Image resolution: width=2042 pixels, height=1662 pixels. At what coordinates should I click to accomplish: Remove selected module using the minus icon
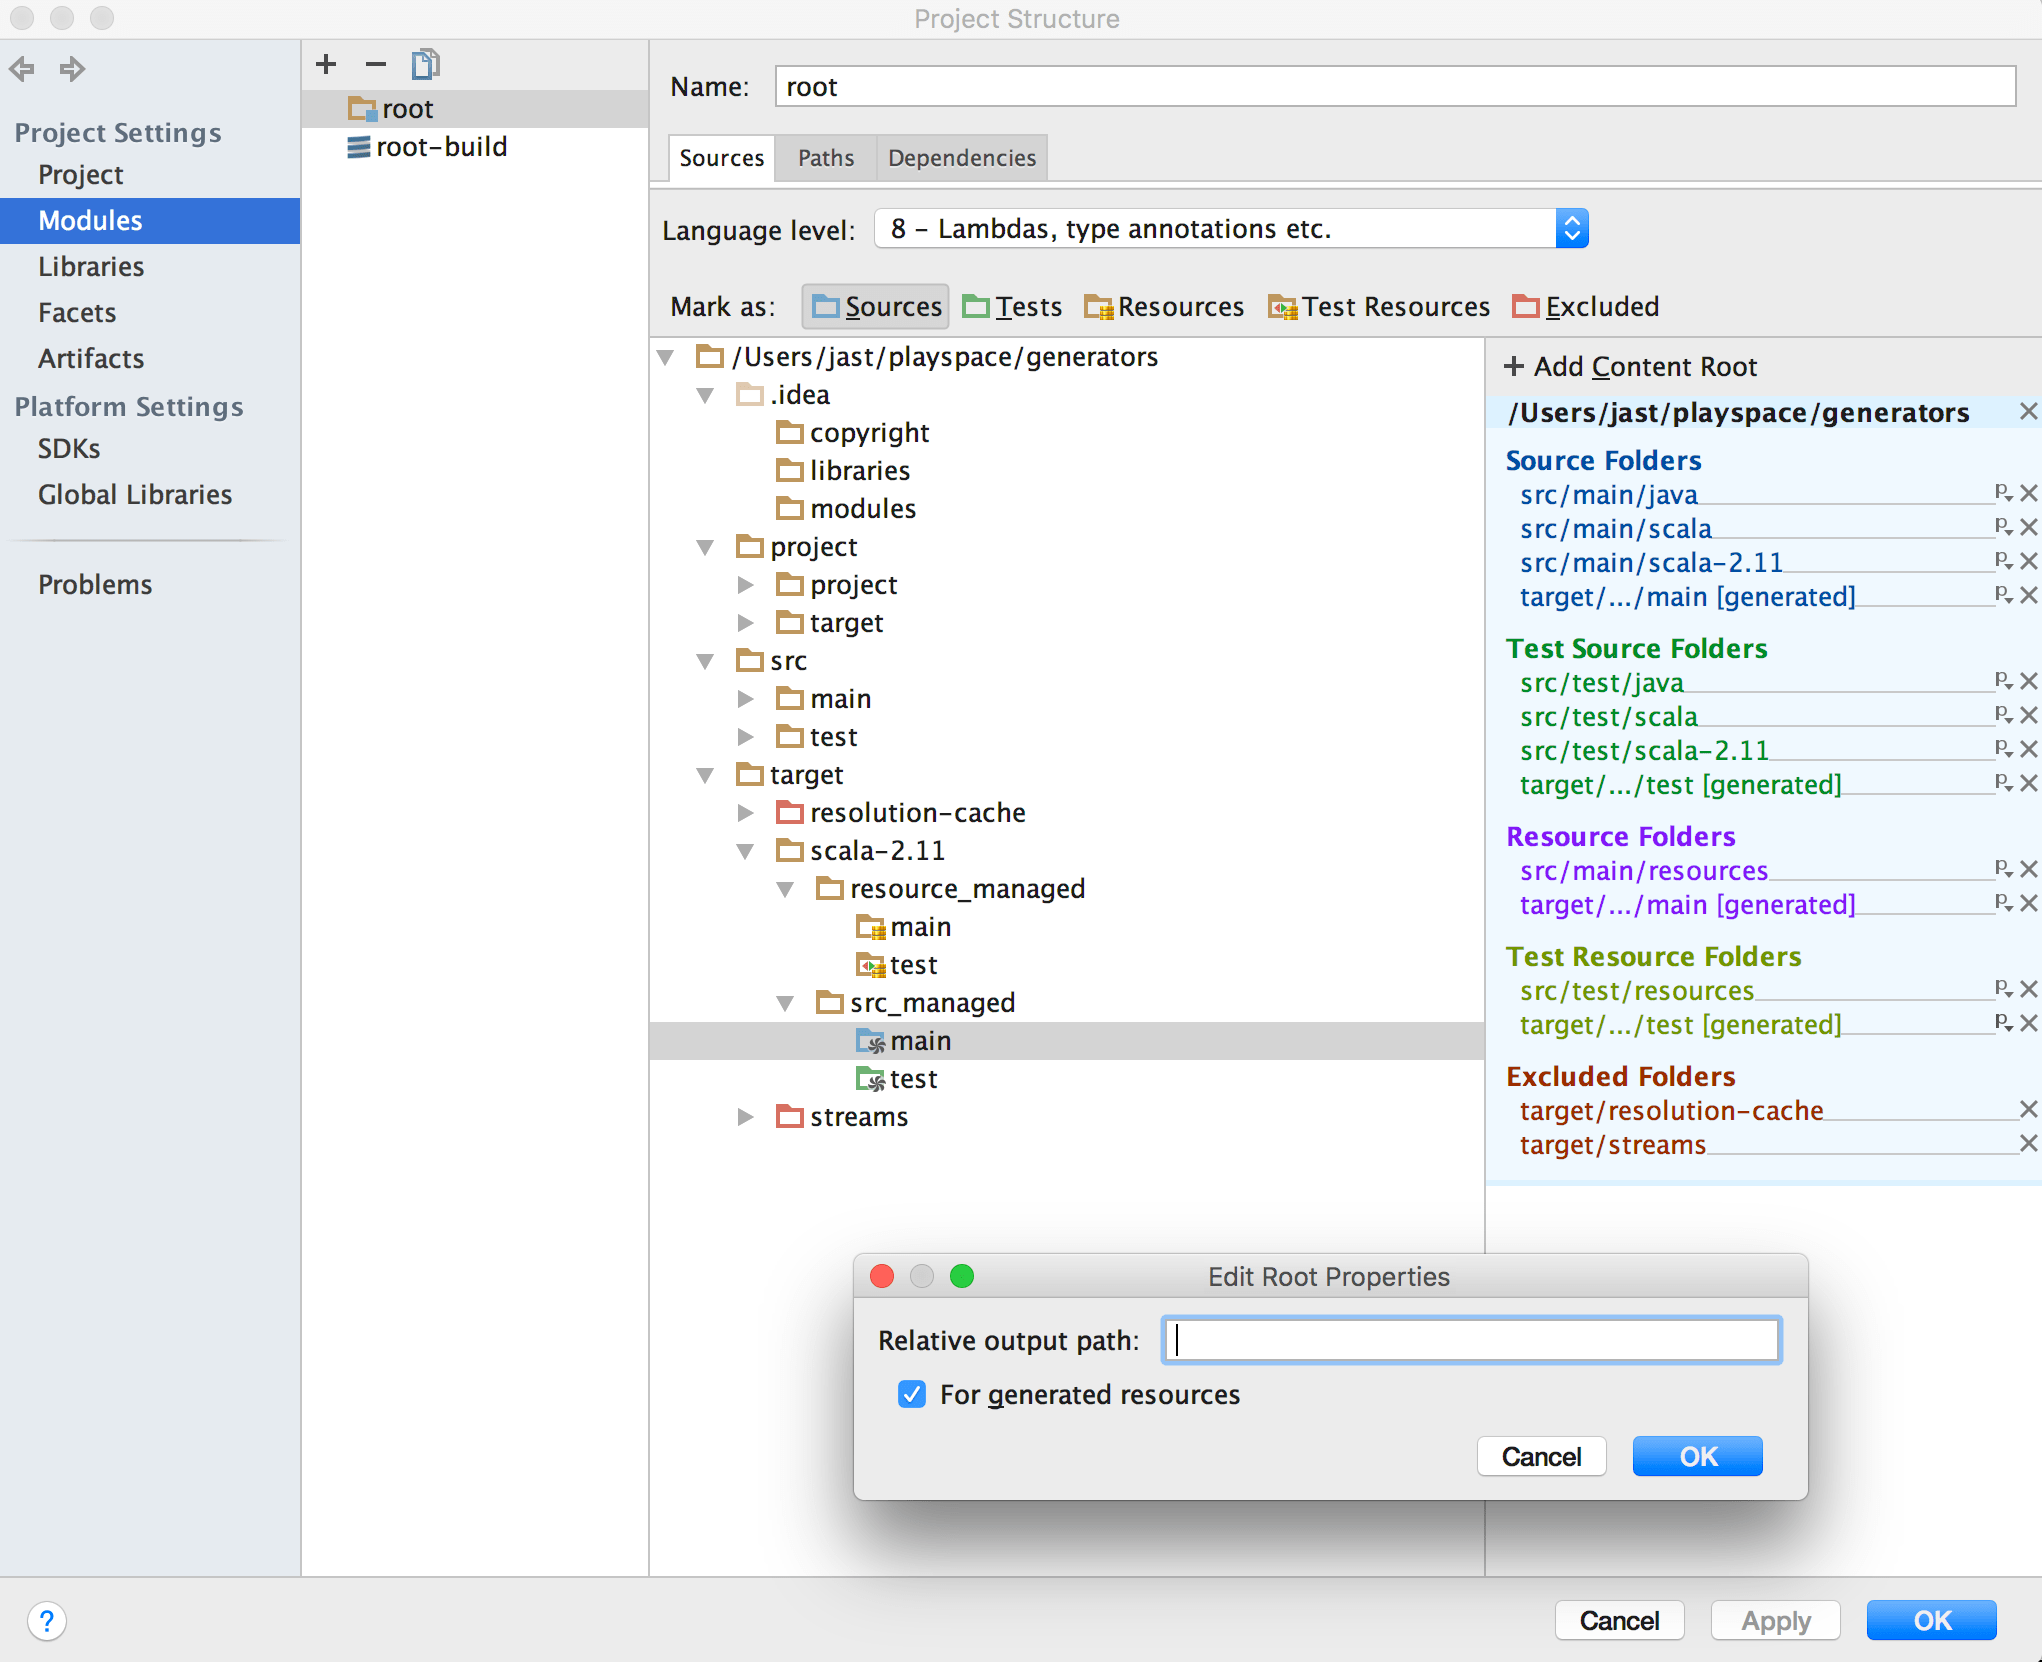375,63
